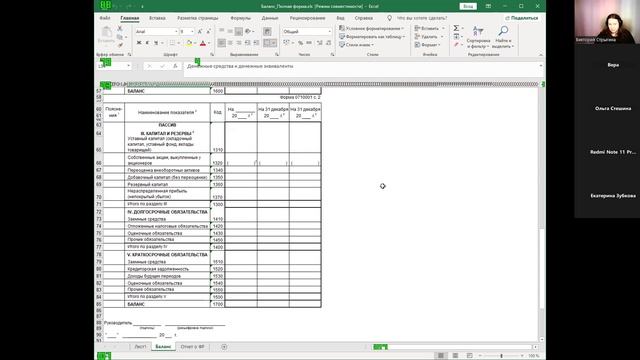Click accounting number format icon
640x360 pixels.
(286, 43)
